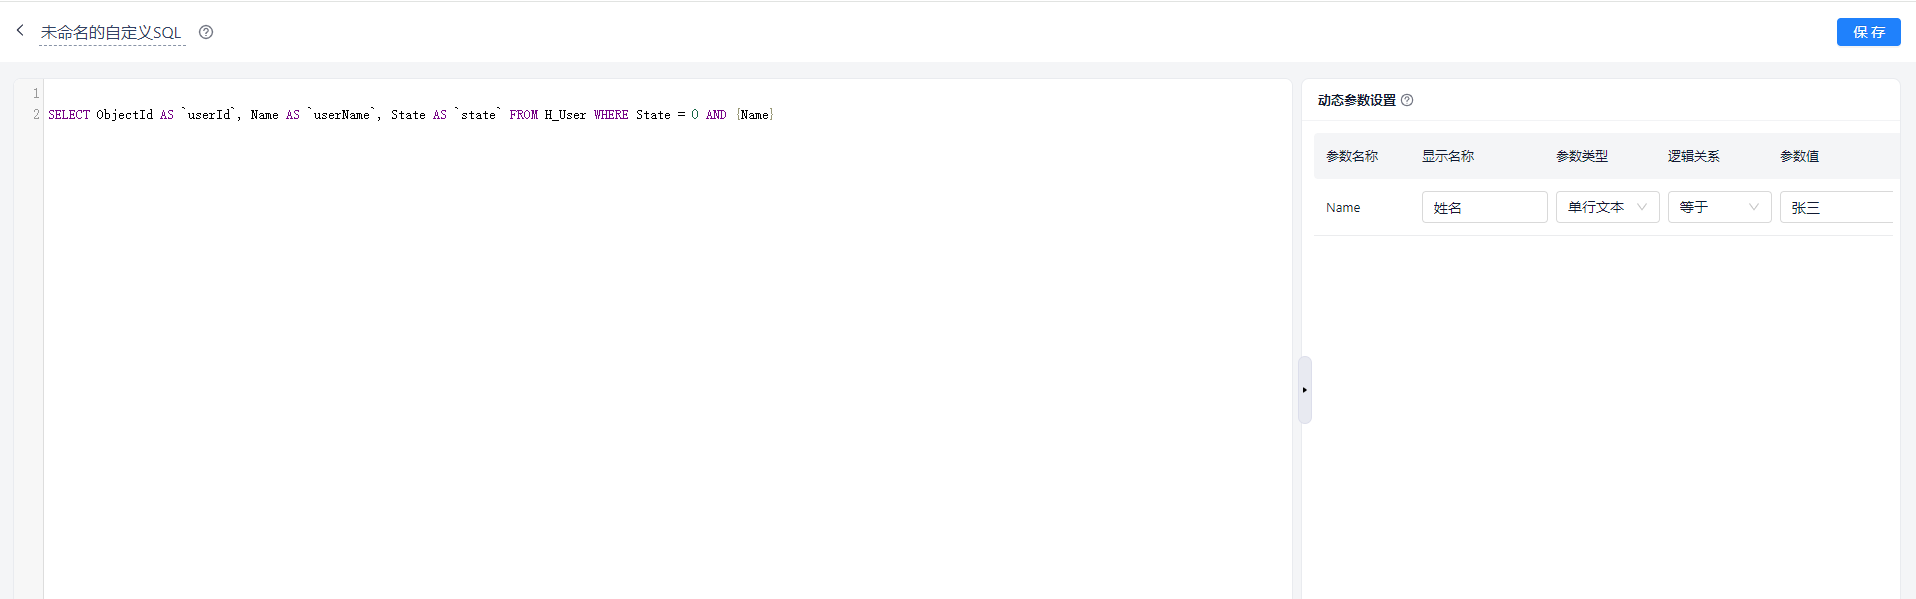Click line number 1 in editor gutter
1916x599 pixels.
tap(36, 93)
